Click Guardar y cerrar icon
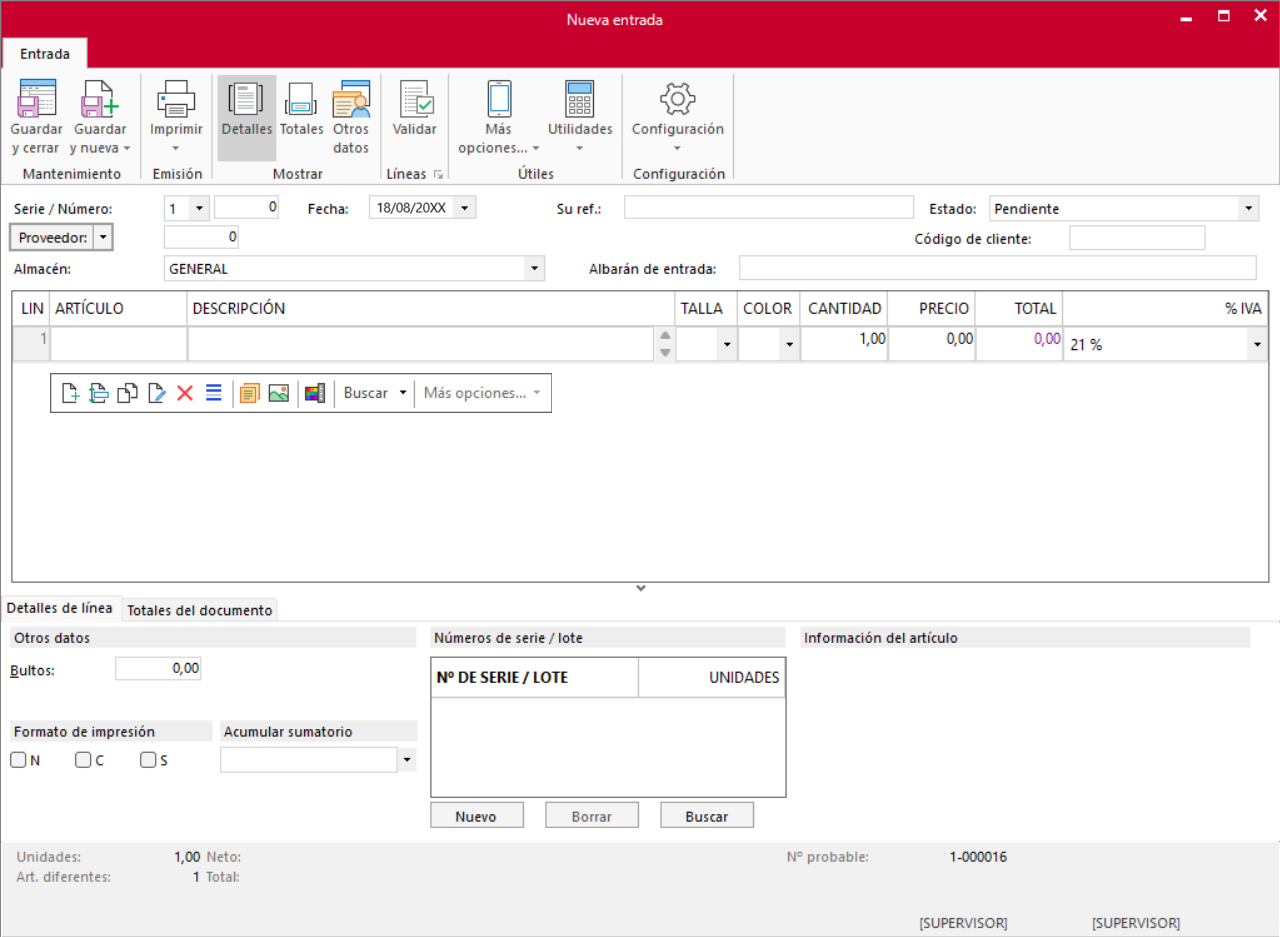This screenshot has height=937, width=1280. (37, 98)
